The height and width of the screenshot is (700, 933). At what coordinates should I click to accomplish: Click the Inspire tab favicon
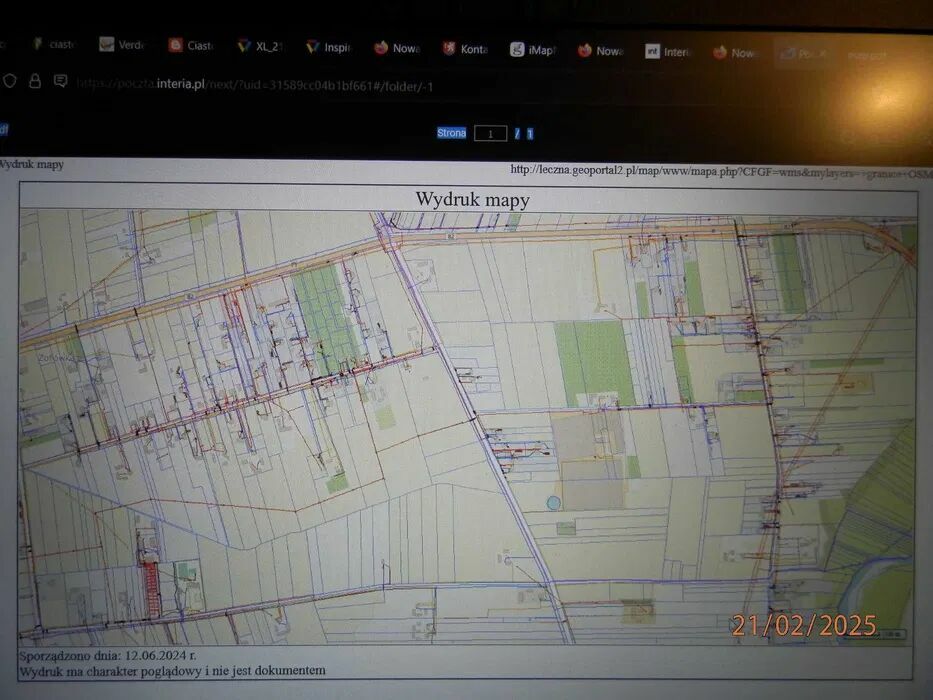point(312,46)
